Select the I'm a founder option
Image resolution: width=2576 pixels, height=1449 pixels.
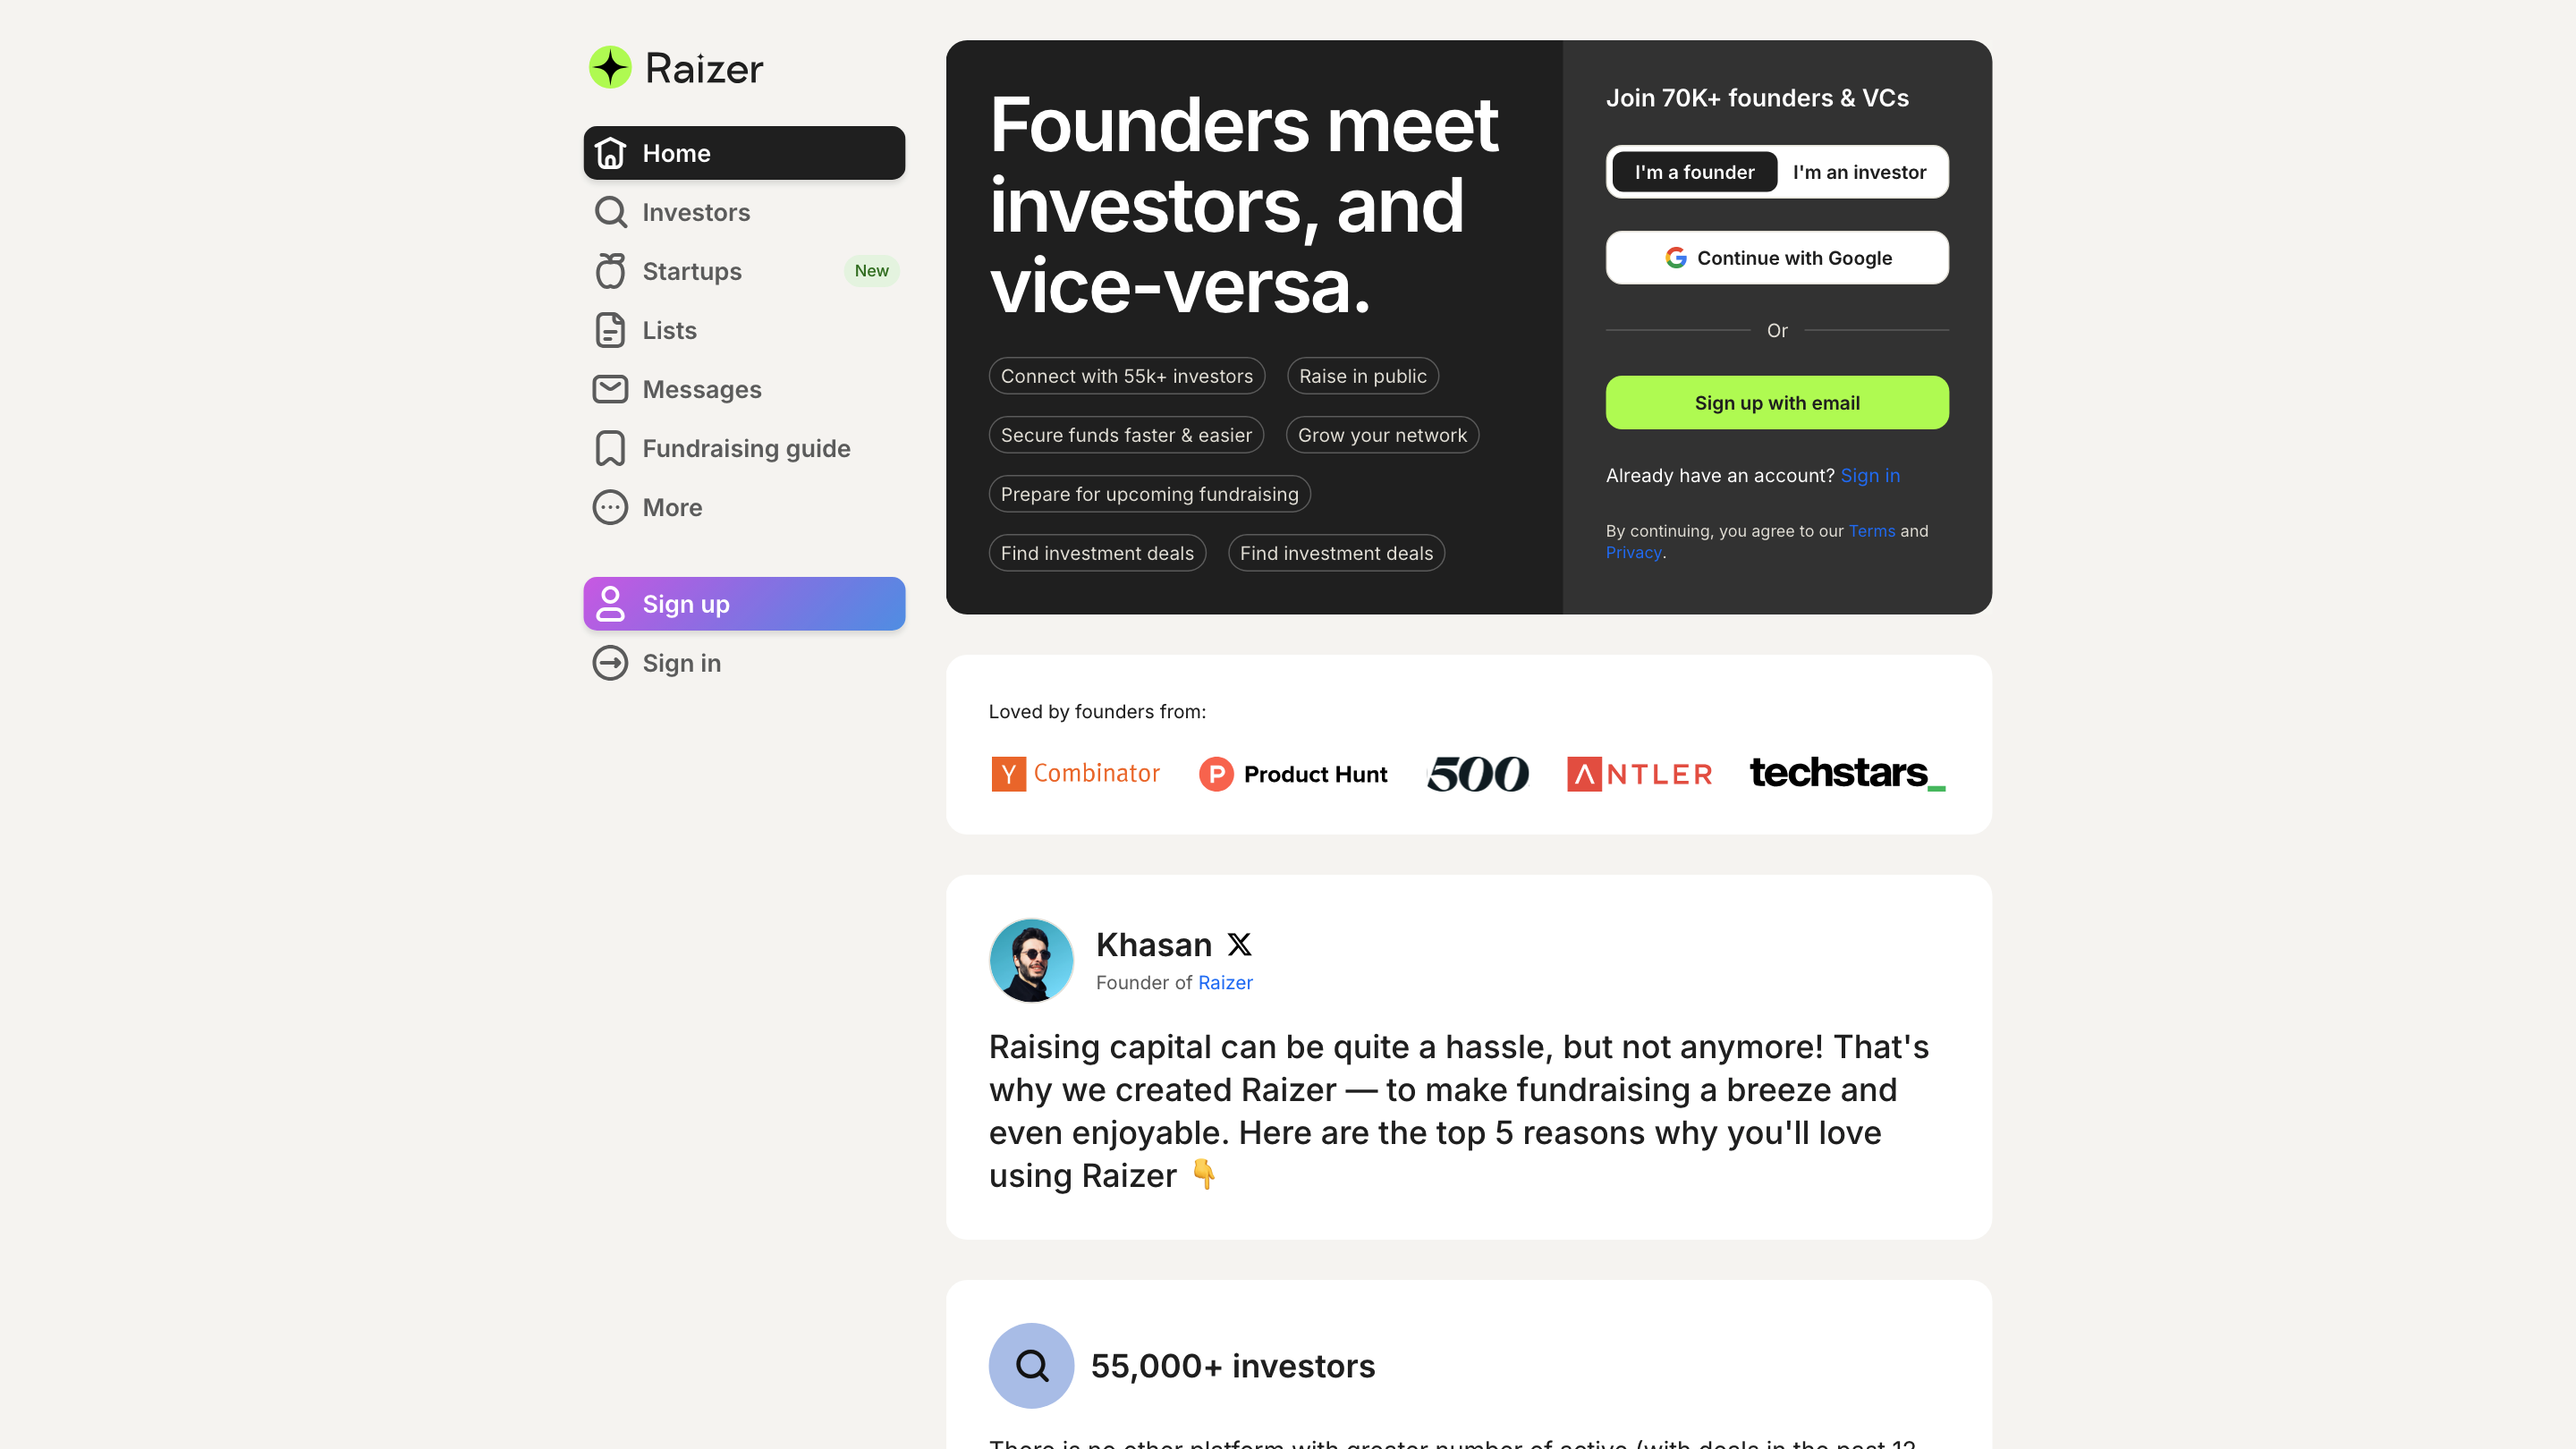point(1693,171)
